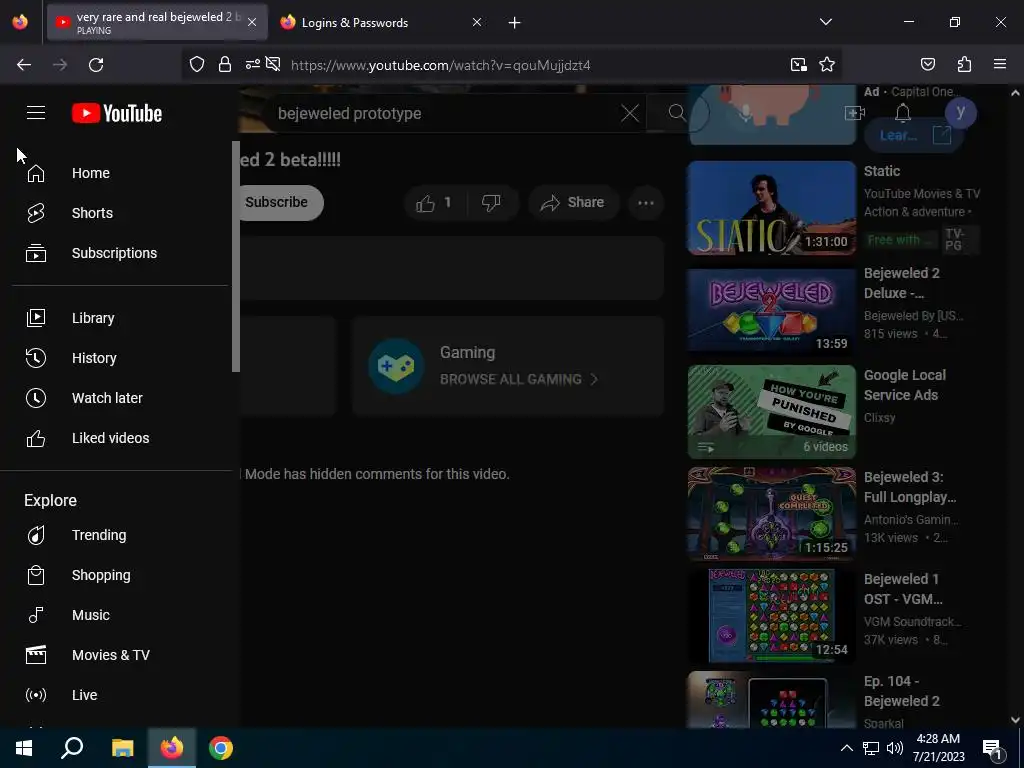
Task: Click the Share button
Action: 573,203
